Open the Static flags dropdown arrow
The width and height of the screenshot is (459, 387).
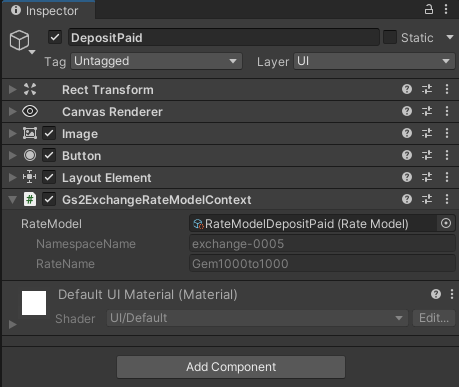(450, 37)
